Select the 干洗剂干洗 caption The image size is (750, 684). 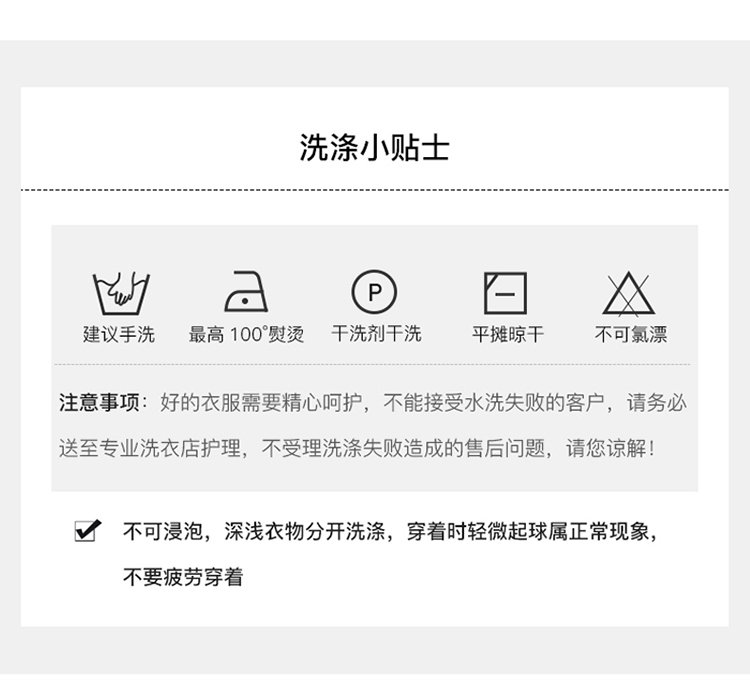(376, 333)
